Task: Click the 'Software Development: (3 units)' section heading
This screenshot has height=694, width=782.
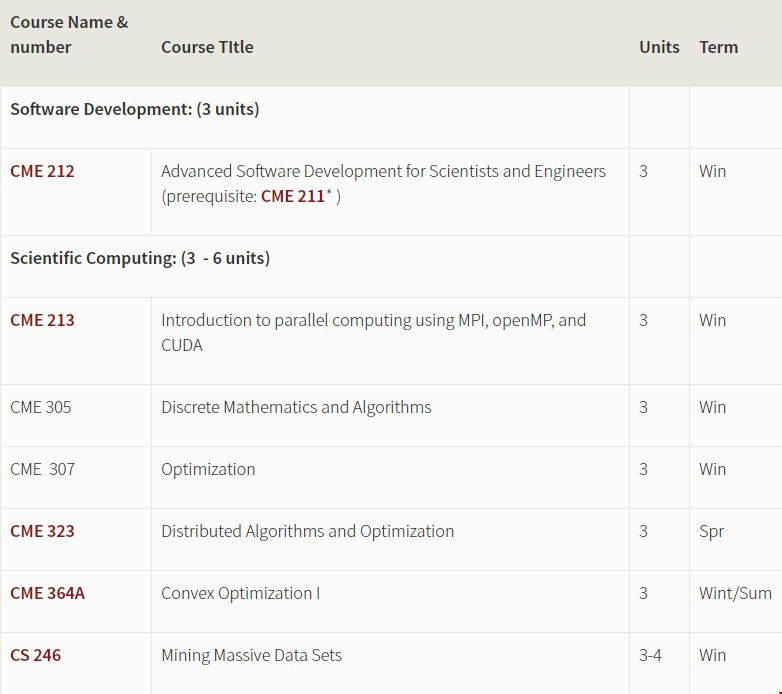Action: pos(134,109)
